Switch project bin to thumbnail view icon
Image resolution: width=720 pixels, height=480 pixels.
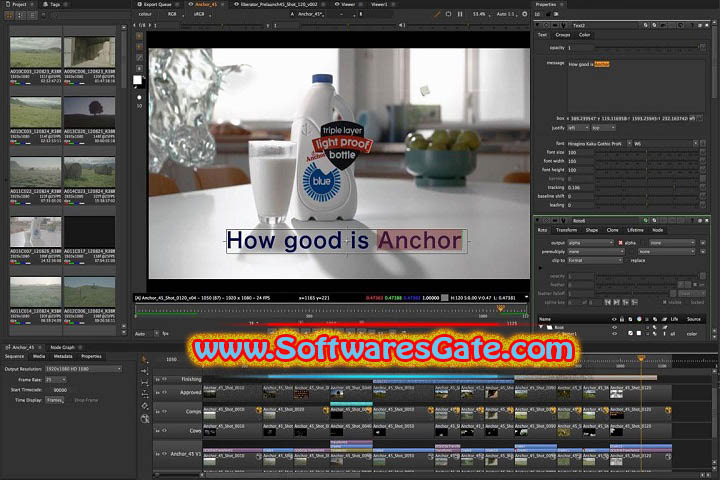pos(9,15)
